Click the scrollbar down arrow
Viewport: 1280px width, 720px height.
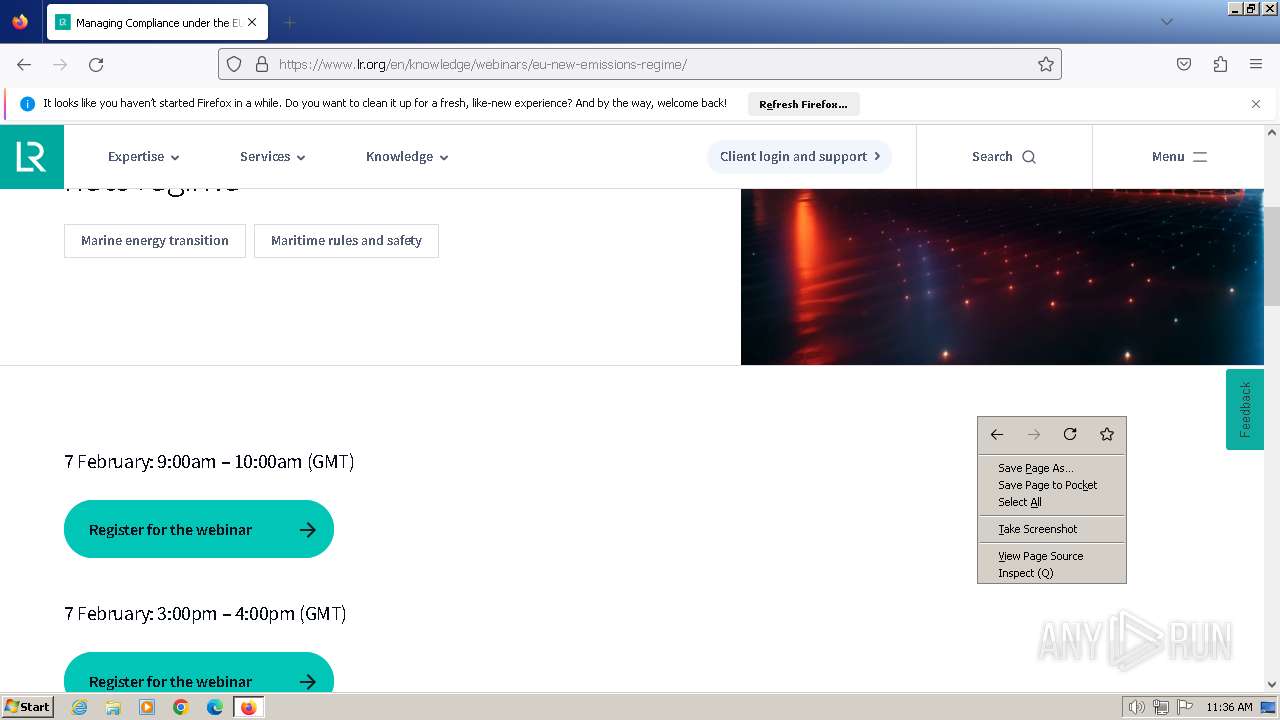(1272, 685)
